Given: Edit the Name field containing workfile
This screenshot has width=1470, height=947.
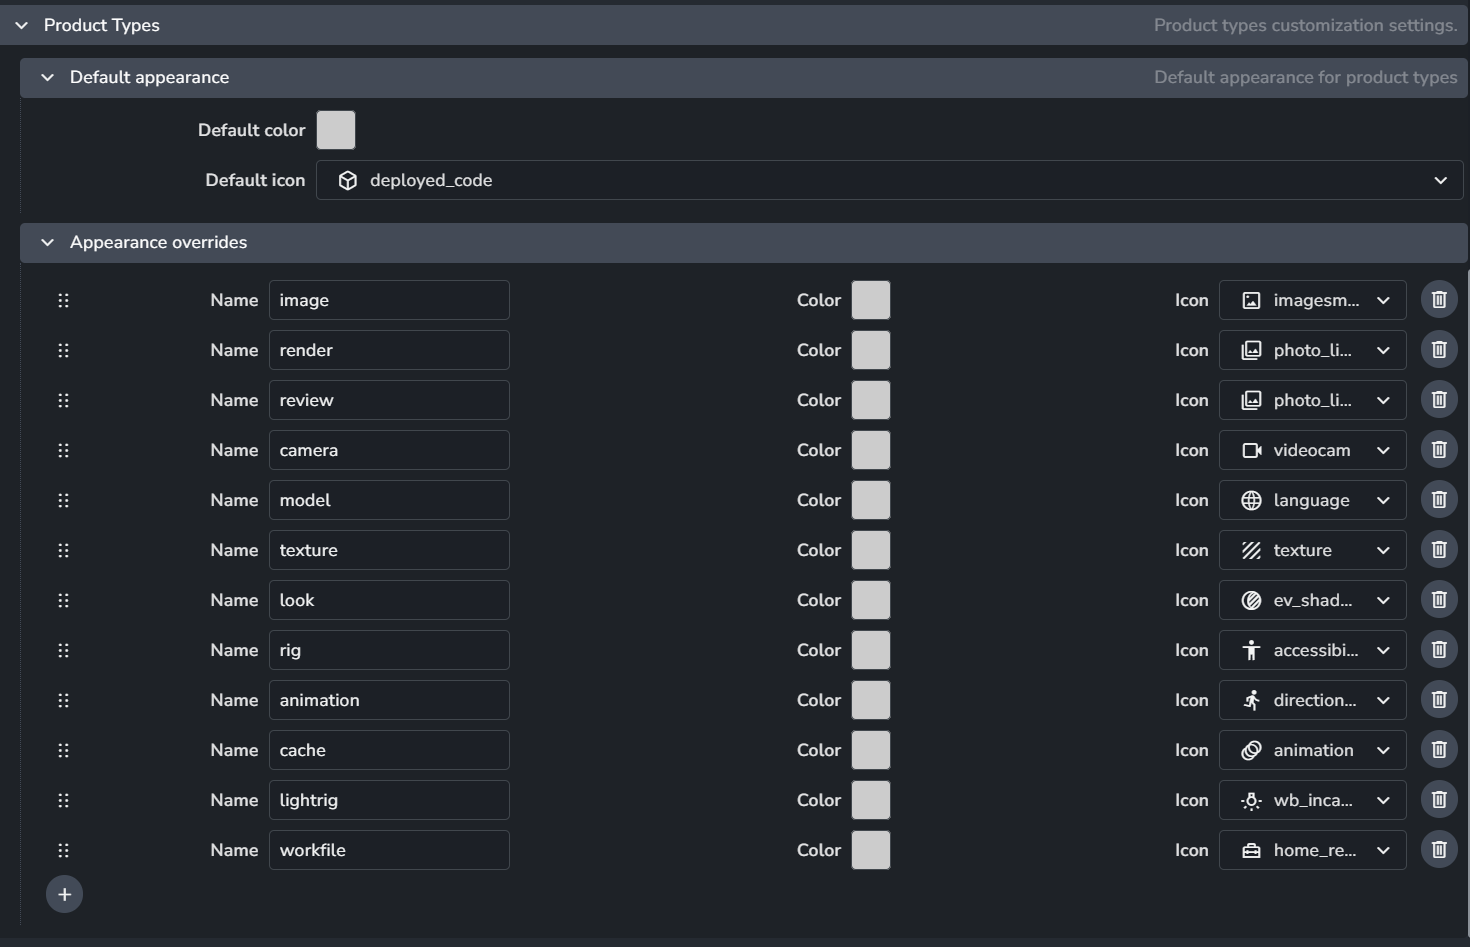Looking at the screenshot, I should (389, 850).
